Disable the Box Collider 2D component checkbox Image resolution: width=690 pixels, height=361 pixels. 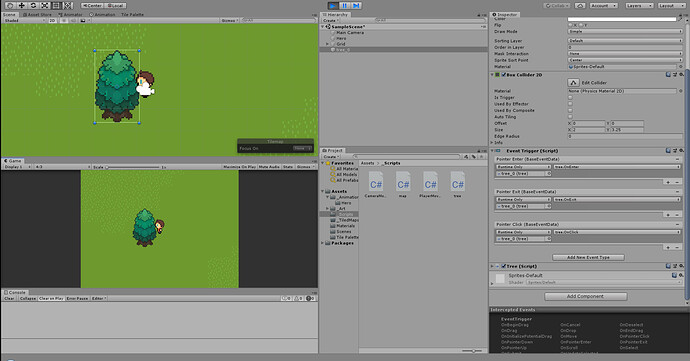point(504,75)
